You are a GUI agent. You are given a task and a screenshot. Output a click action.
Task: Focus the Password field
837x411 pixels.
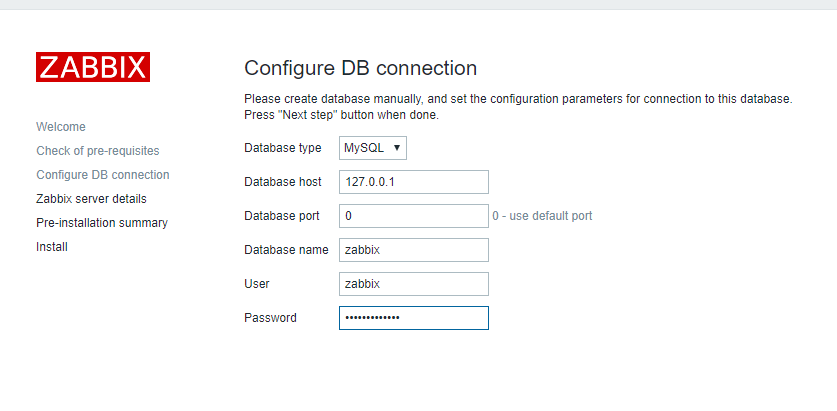point(413,318)
